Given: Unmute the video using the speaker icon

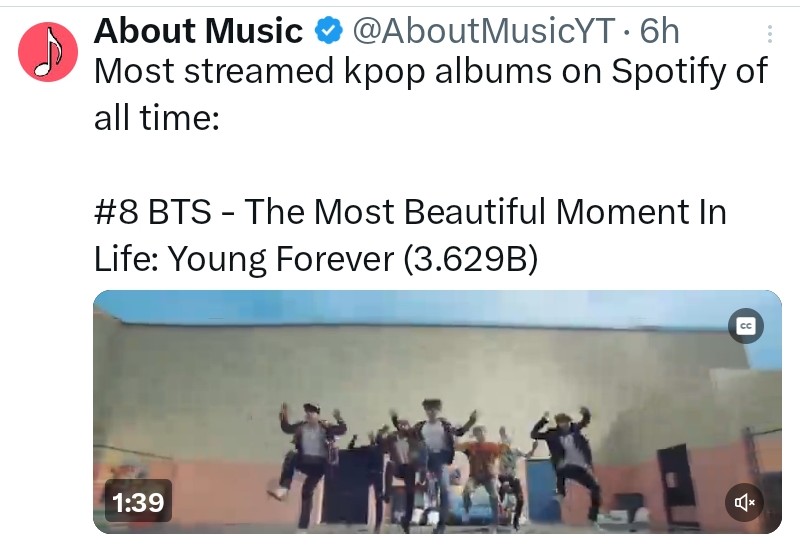Looking at the screenshot, I should pyautogui.click(x=744, y=502).
